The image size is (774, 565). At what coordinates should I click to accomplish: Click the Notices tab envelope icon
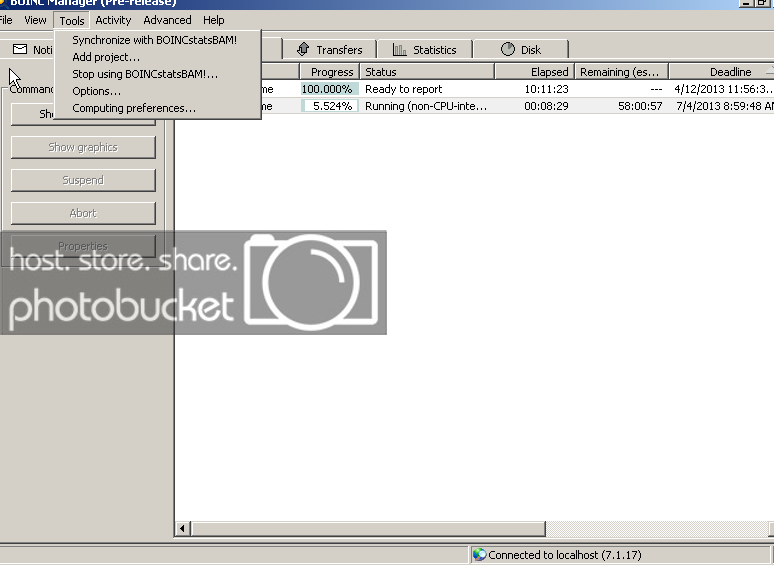(x=19, y=49)
